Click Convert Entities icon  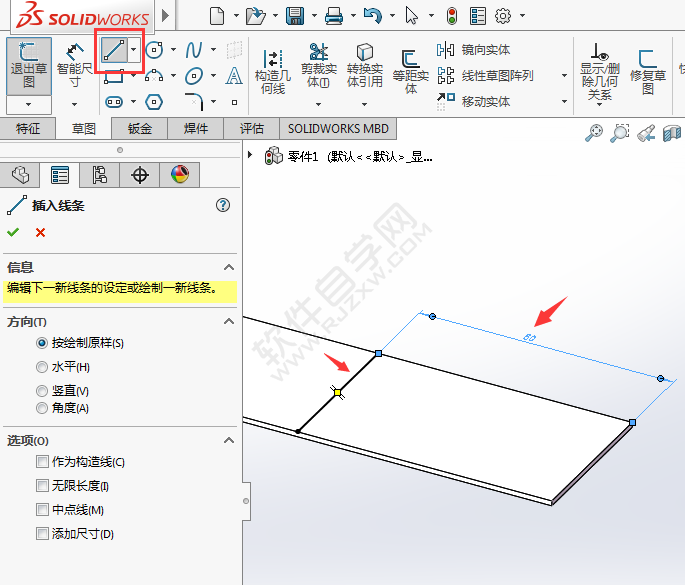tap(364, 65)
